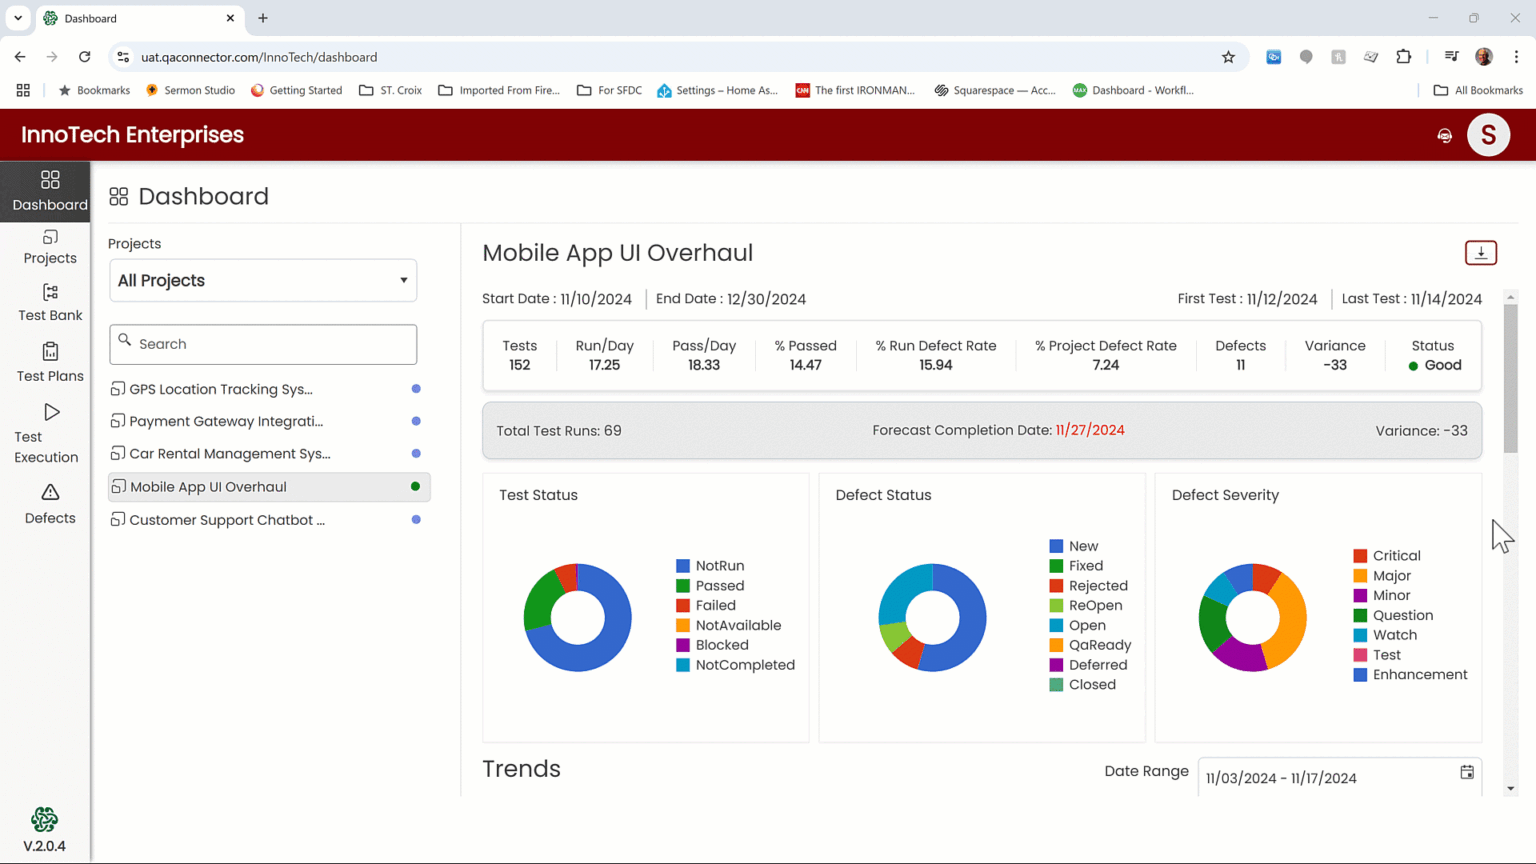Image resolution: width=1536 pixels, height=864 pixels.
Task: Open the Chrome three-dot menu
Action: click(x=1516, y=57)
